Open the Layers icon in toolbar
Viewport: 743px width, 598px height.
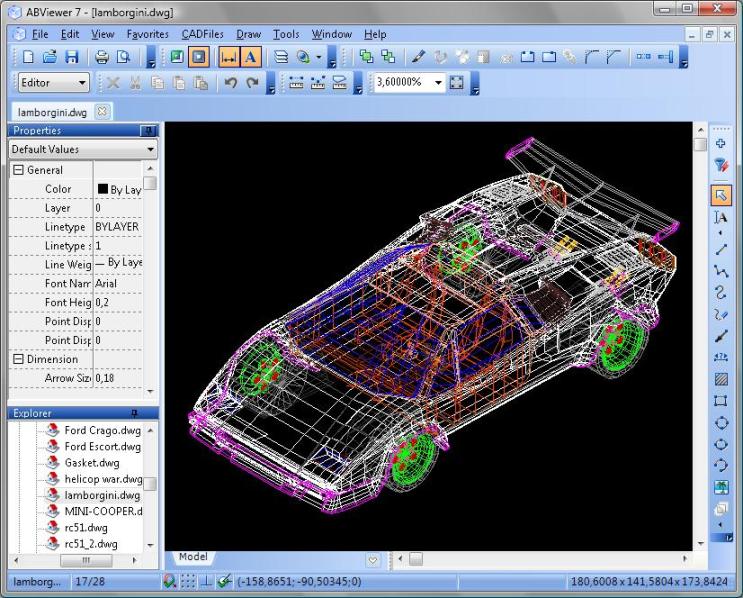pyautogui.click(x=281, y=57)
